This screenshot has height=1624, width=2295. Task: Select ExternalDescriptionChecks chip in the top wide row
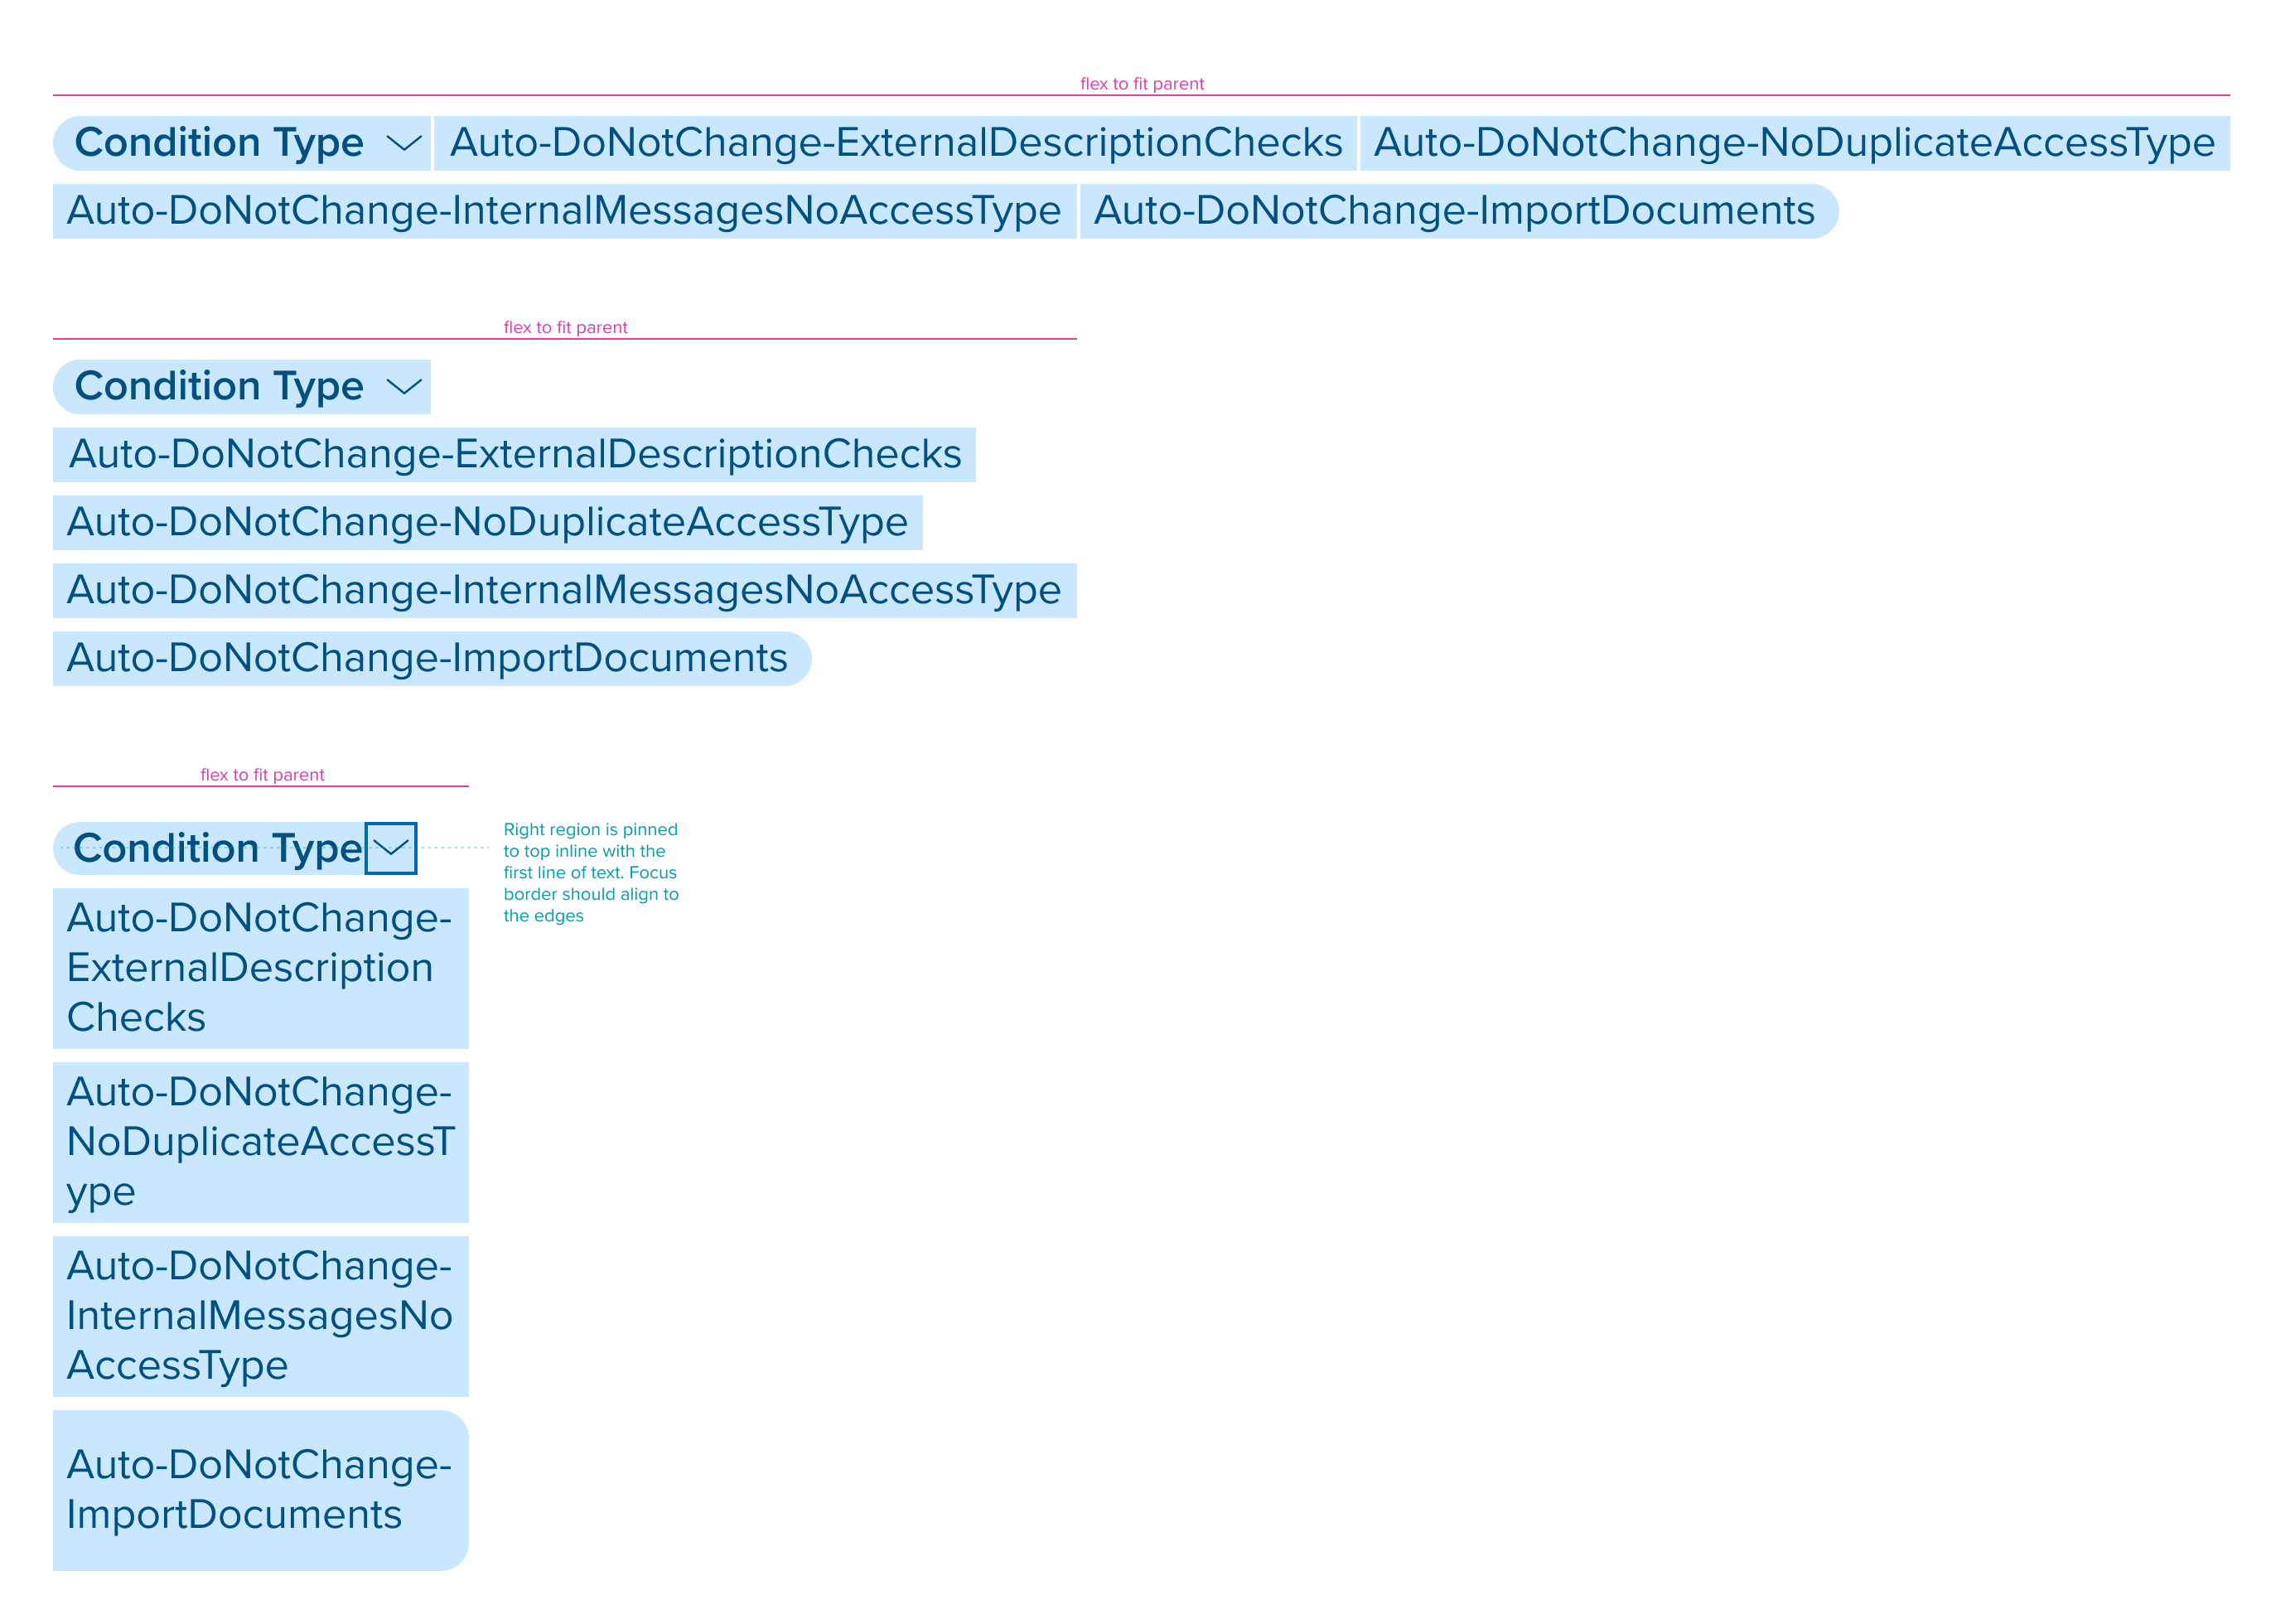click(x=895, y=143)
